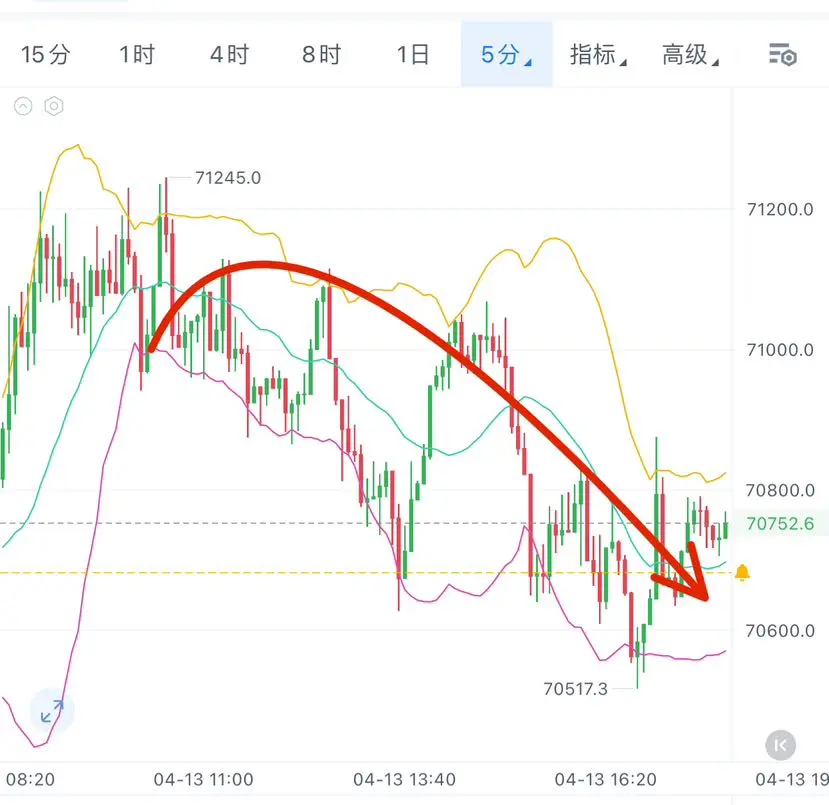Switch to the 15分 timeframe tab
The width and height of the screenshot is (829, 805).
[45, 54]
